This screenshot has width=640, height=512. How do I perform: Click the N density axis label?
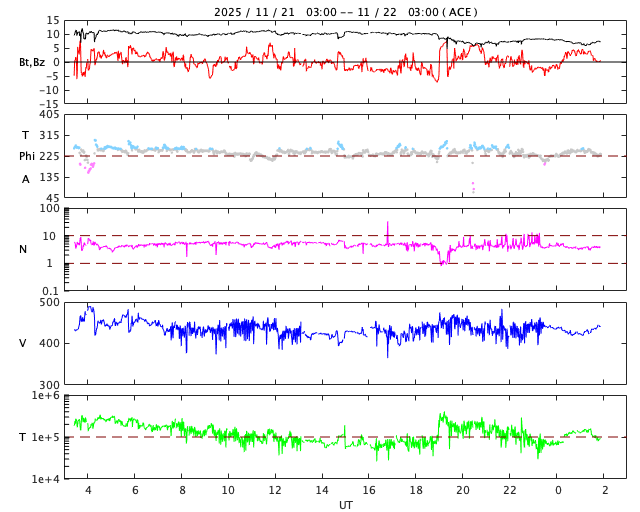pyautogui.click(x=23, y=249)
